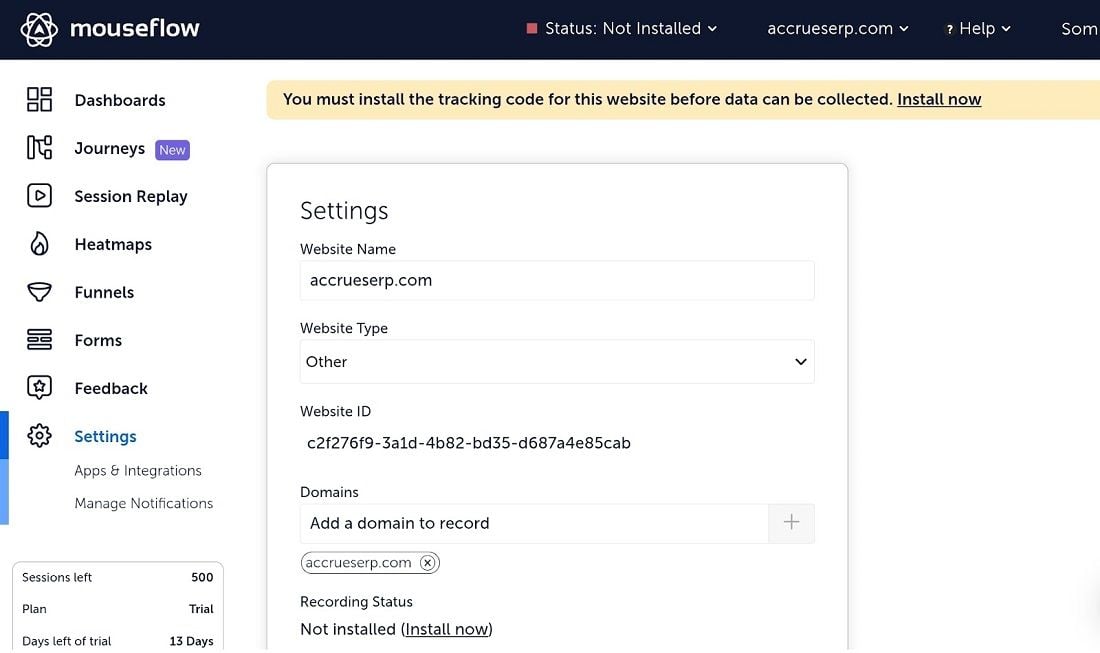The height and width of the screenshot is (653, 1100).
Task: Click the Mouseflow logo icon
Action: pos(39,29)
